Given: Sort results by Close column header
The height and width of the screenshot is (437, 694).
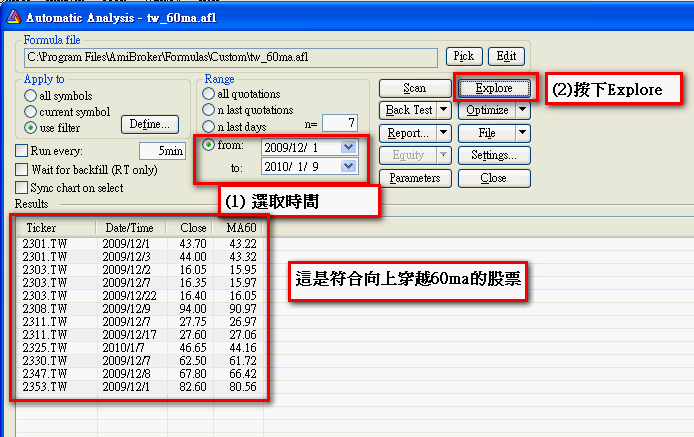Looking at the screenshot, I should click(189, 228).
